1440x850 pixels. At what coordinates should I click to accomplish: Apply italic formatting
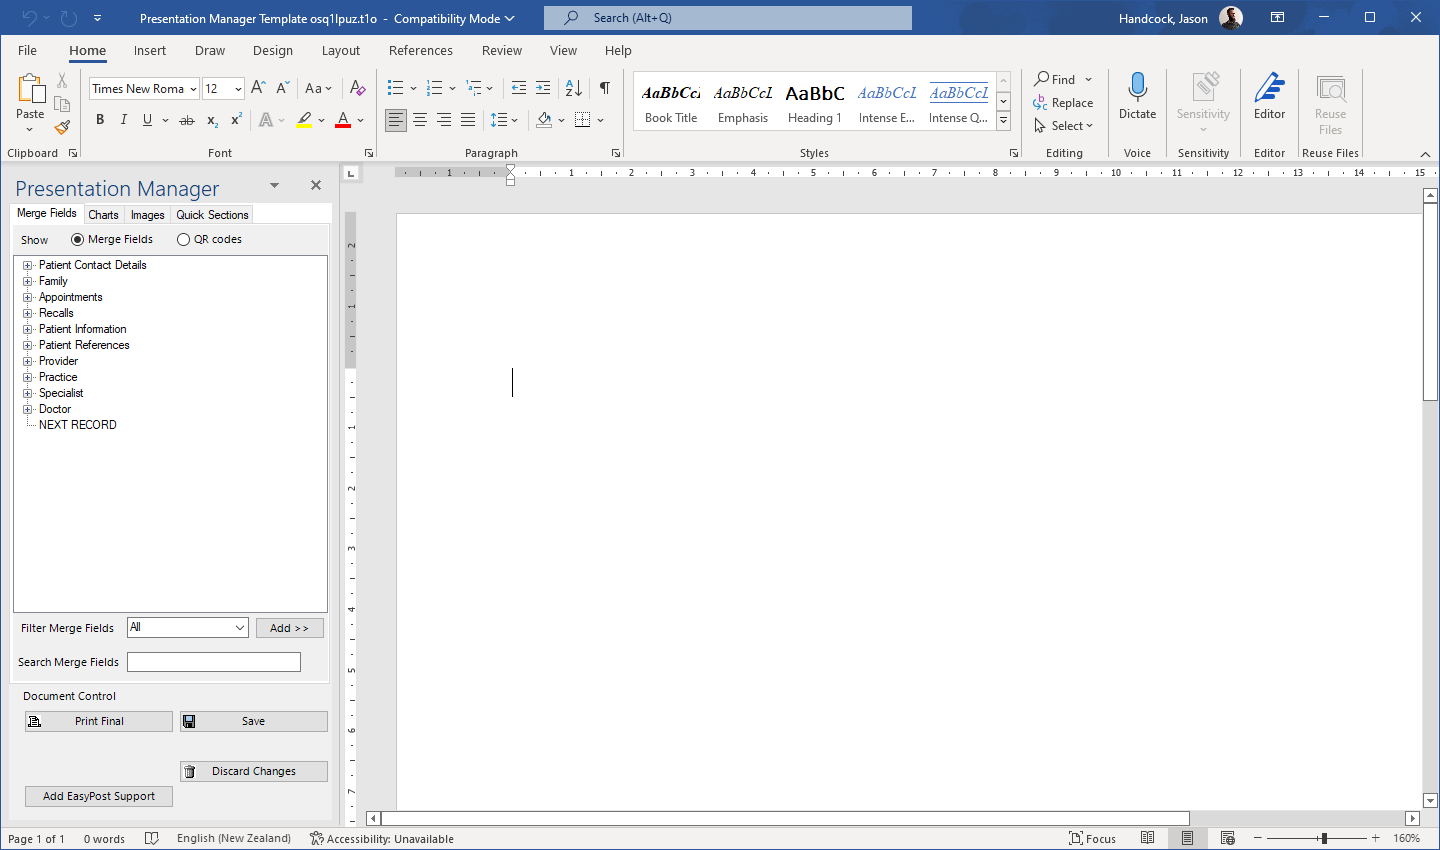click(x=123, y=119)
